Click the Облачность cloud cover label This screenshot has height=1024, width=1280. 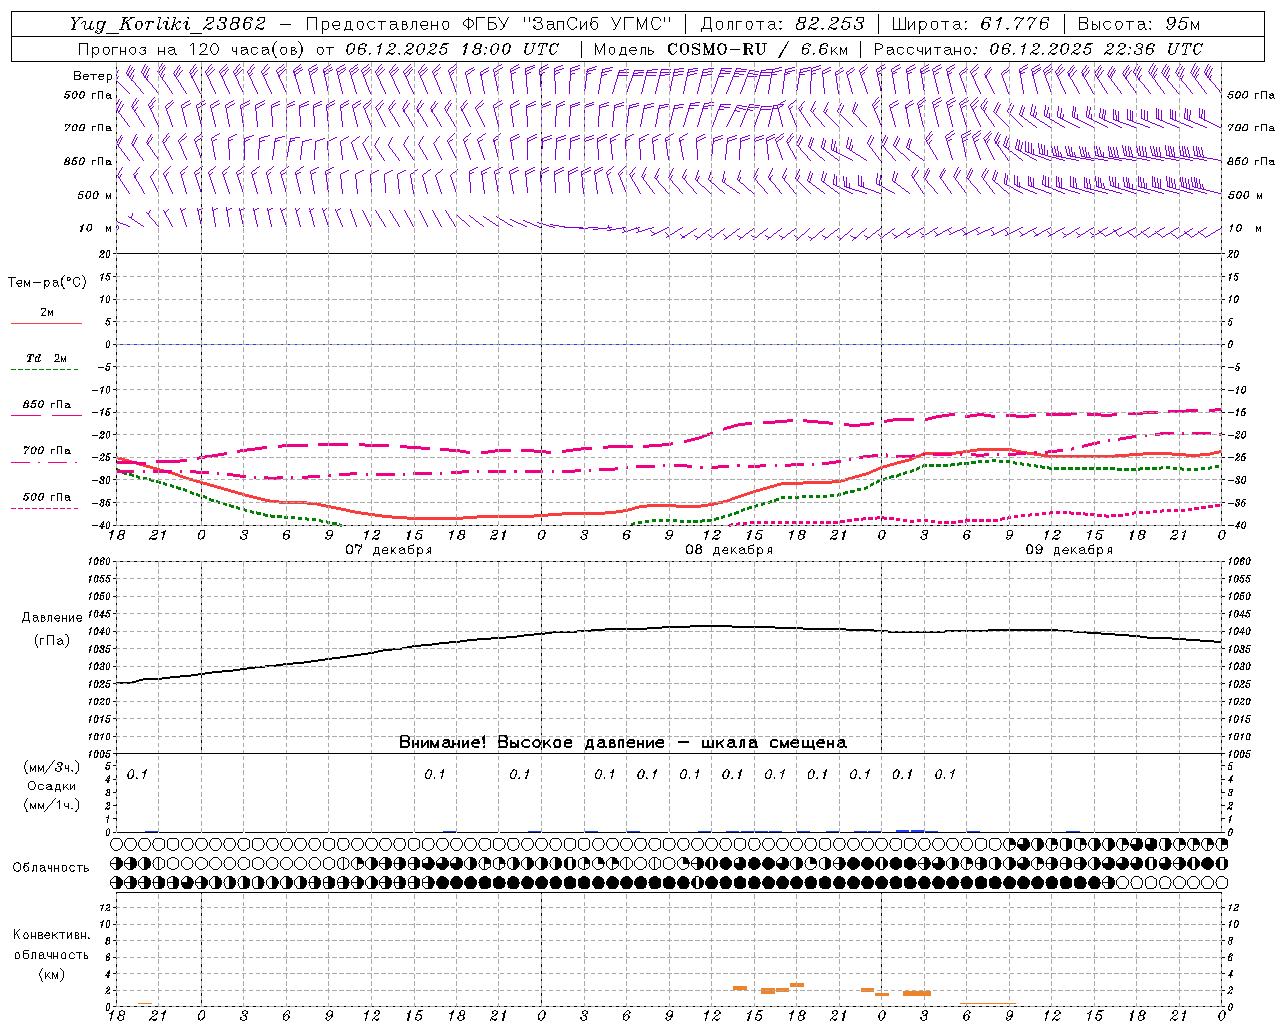[51, 868]
